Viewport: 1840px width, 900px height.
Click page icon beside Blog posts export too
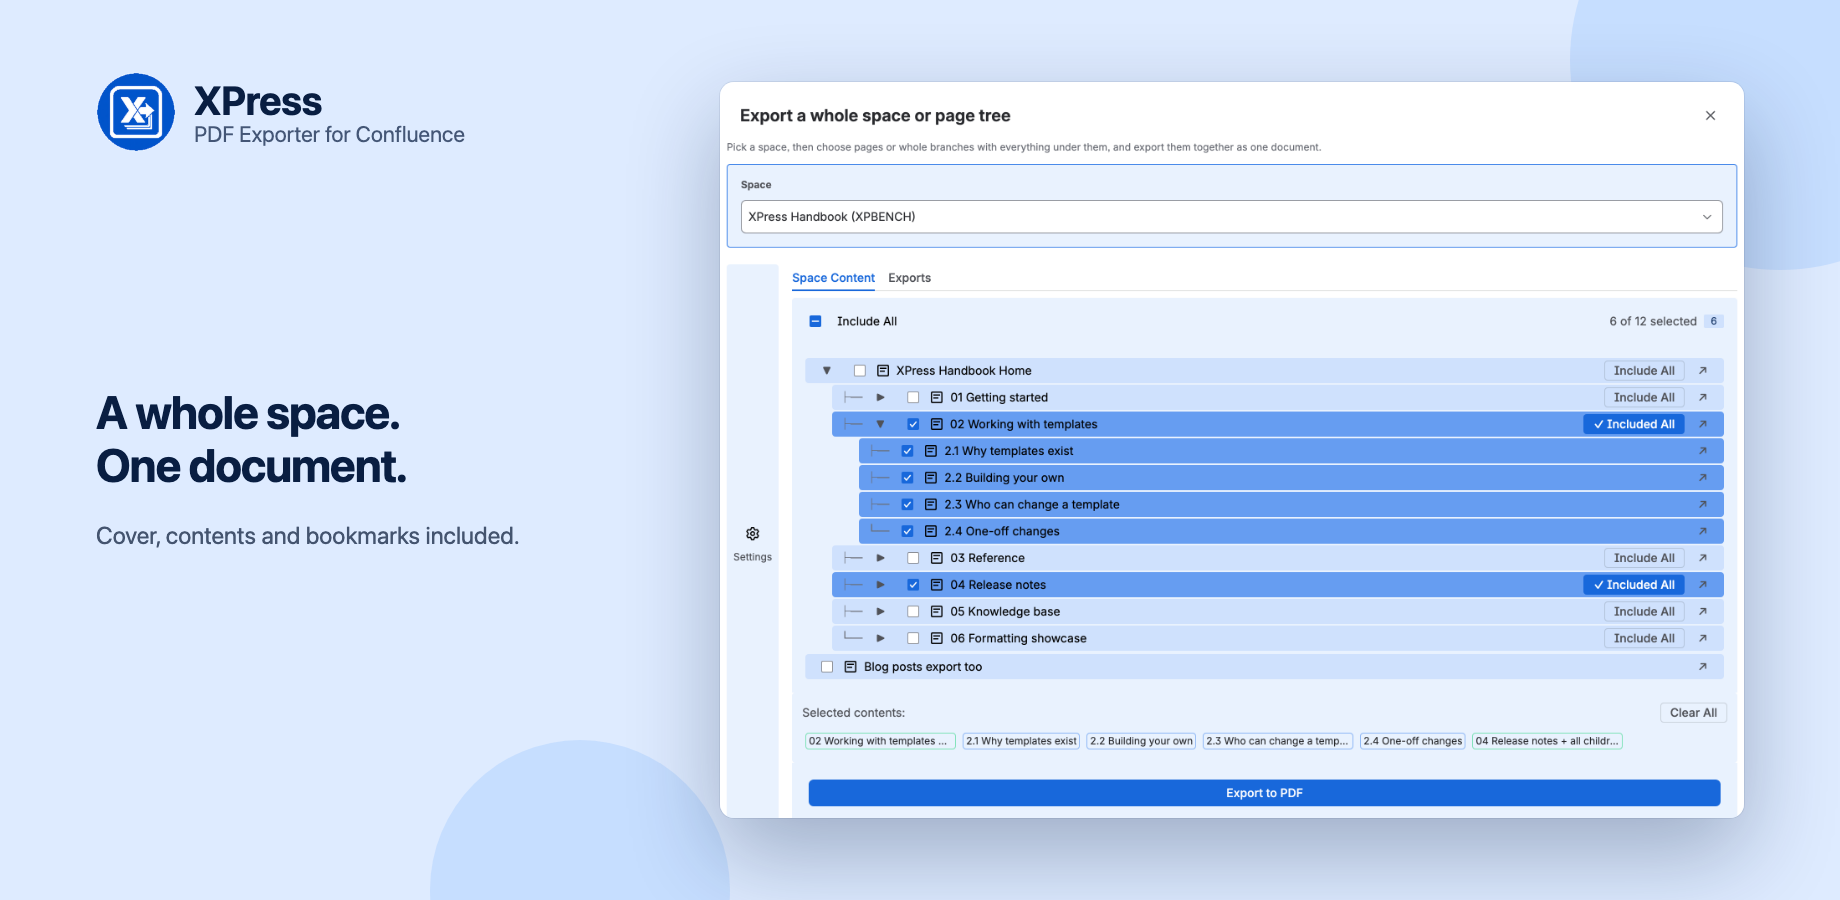tap(851, 667)
